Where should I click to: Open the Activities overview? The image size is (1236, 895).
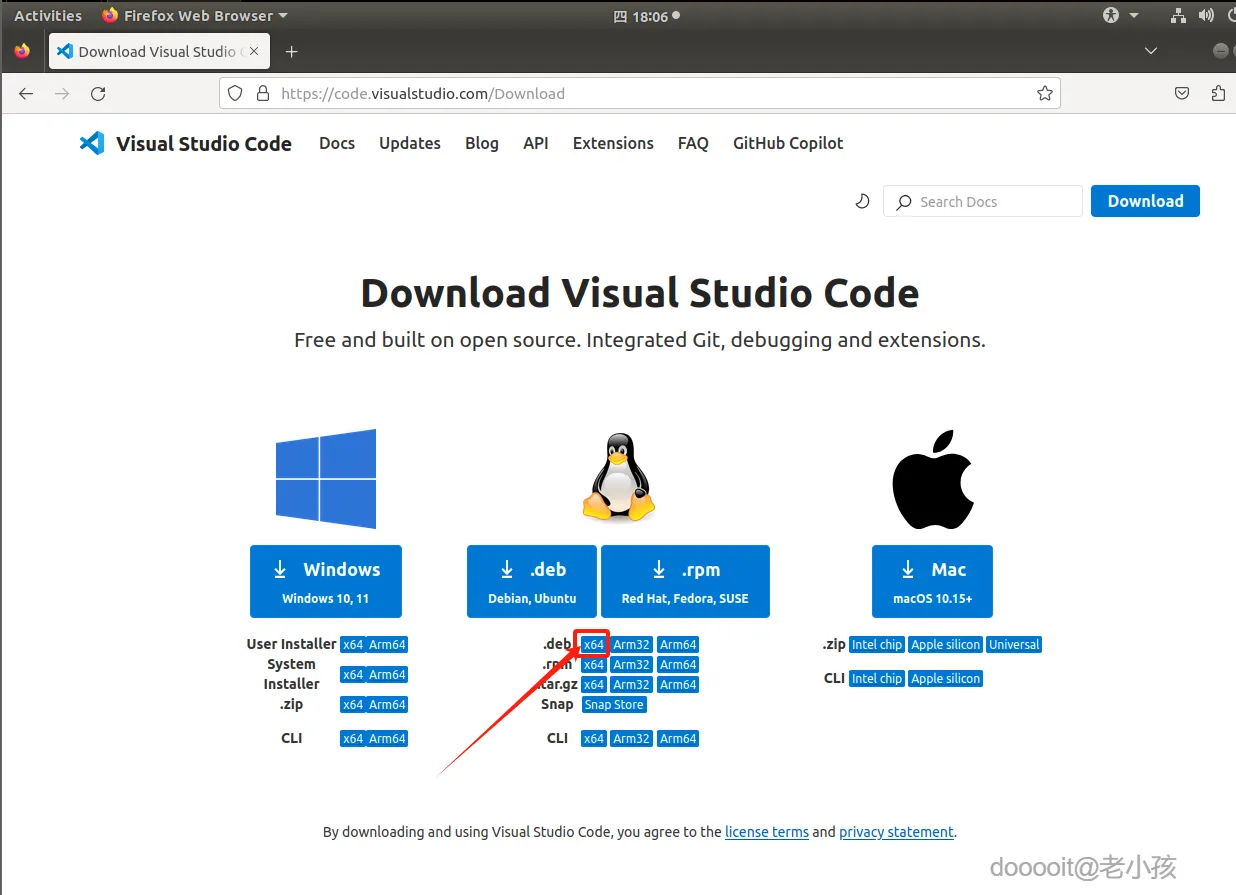(x=48, y=15)
